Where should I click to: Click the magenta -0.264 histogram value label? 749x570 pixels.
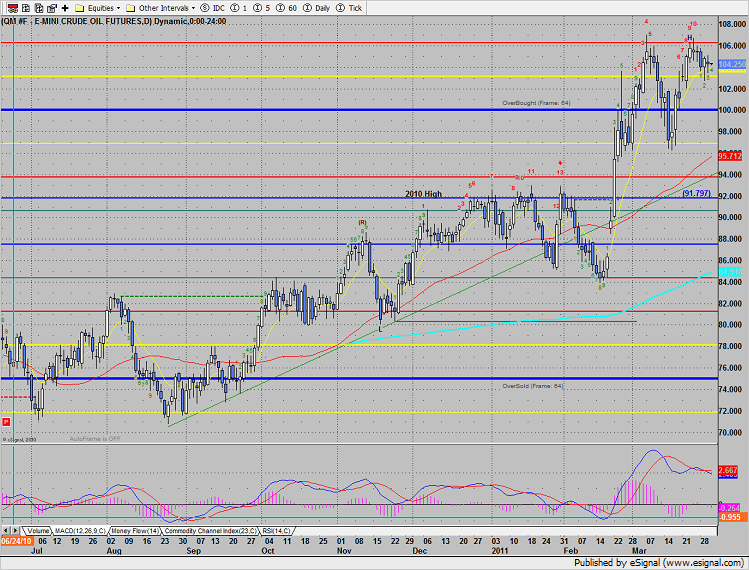(x=729, y=508)
